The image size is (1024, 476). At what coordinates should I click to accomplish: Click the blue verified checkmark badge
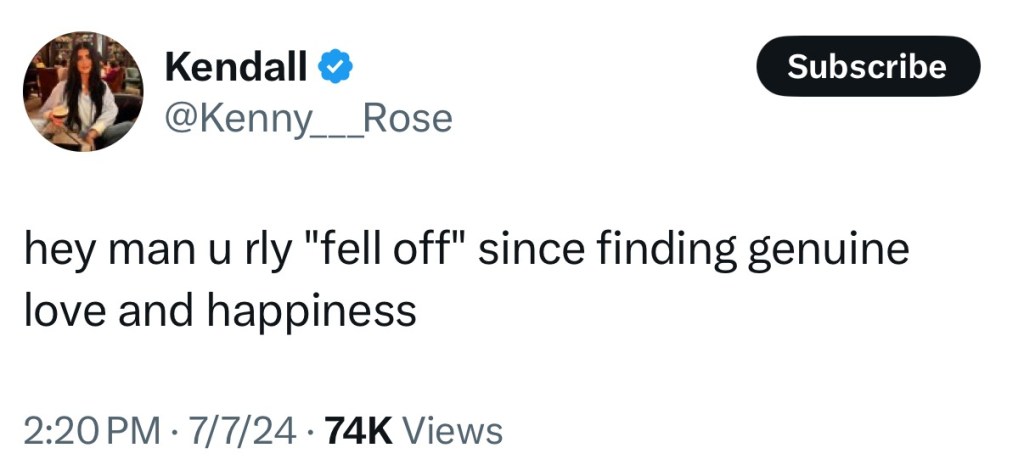click(334, 68)
